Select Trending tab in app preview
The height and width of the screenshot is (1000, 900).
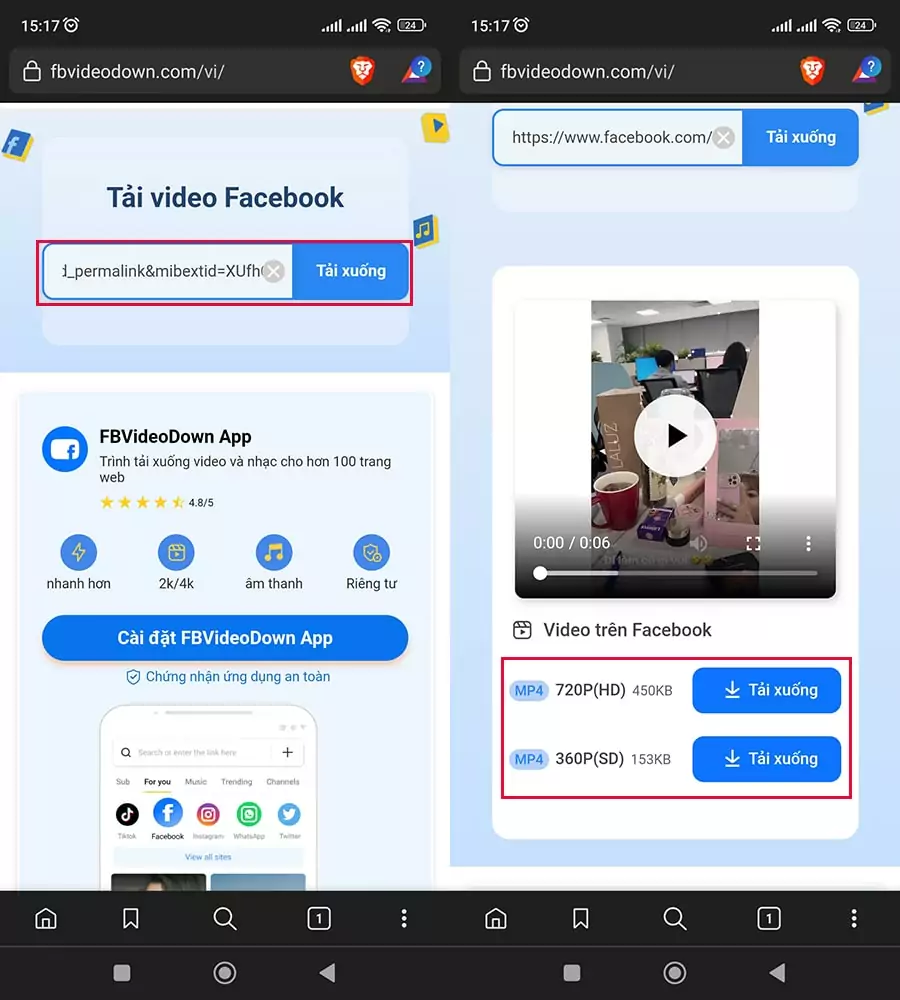tap(237, 781)
